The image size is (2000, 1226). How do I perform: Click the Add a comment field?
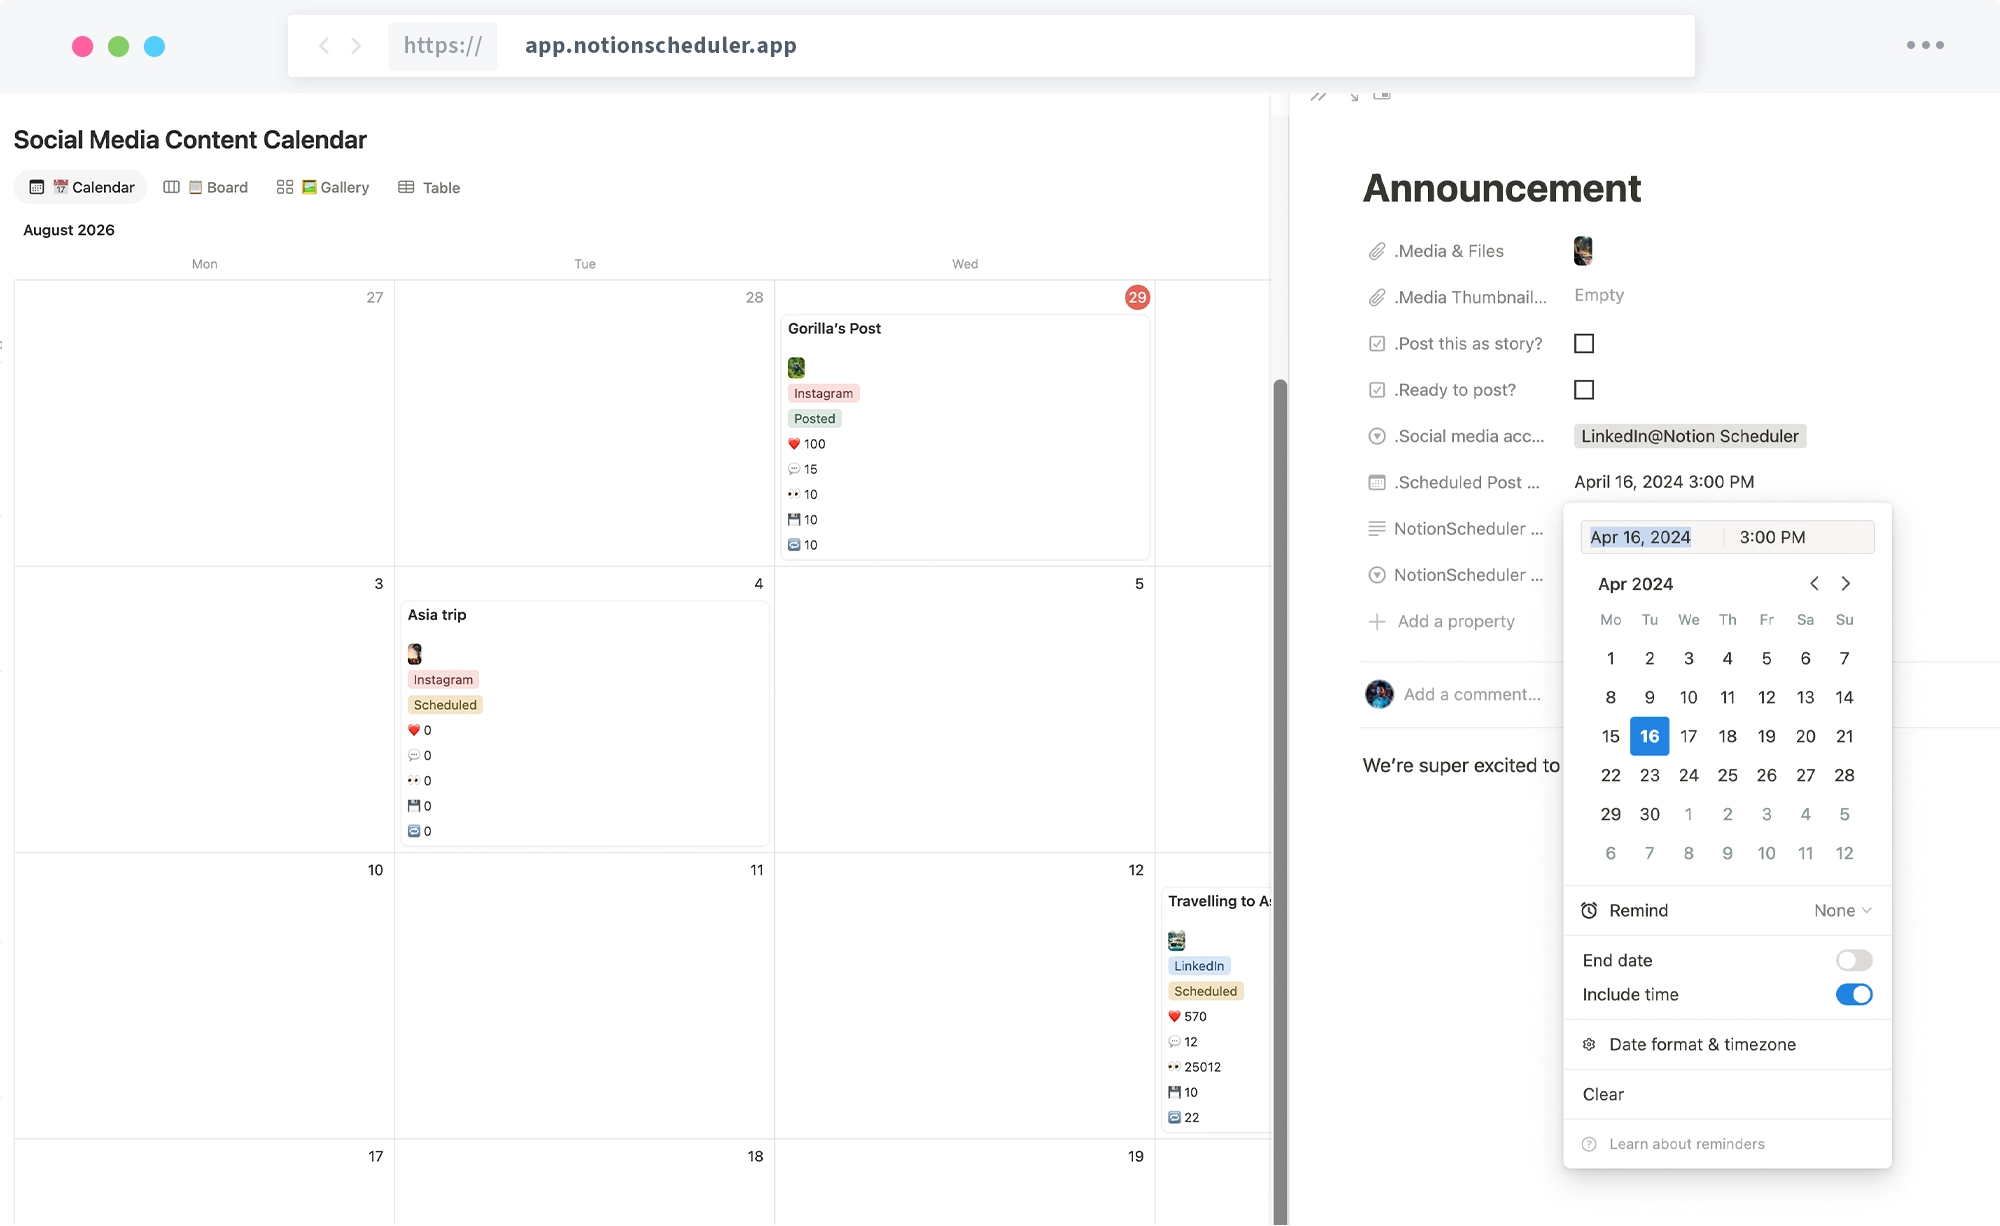click(x=1472, y=694)
